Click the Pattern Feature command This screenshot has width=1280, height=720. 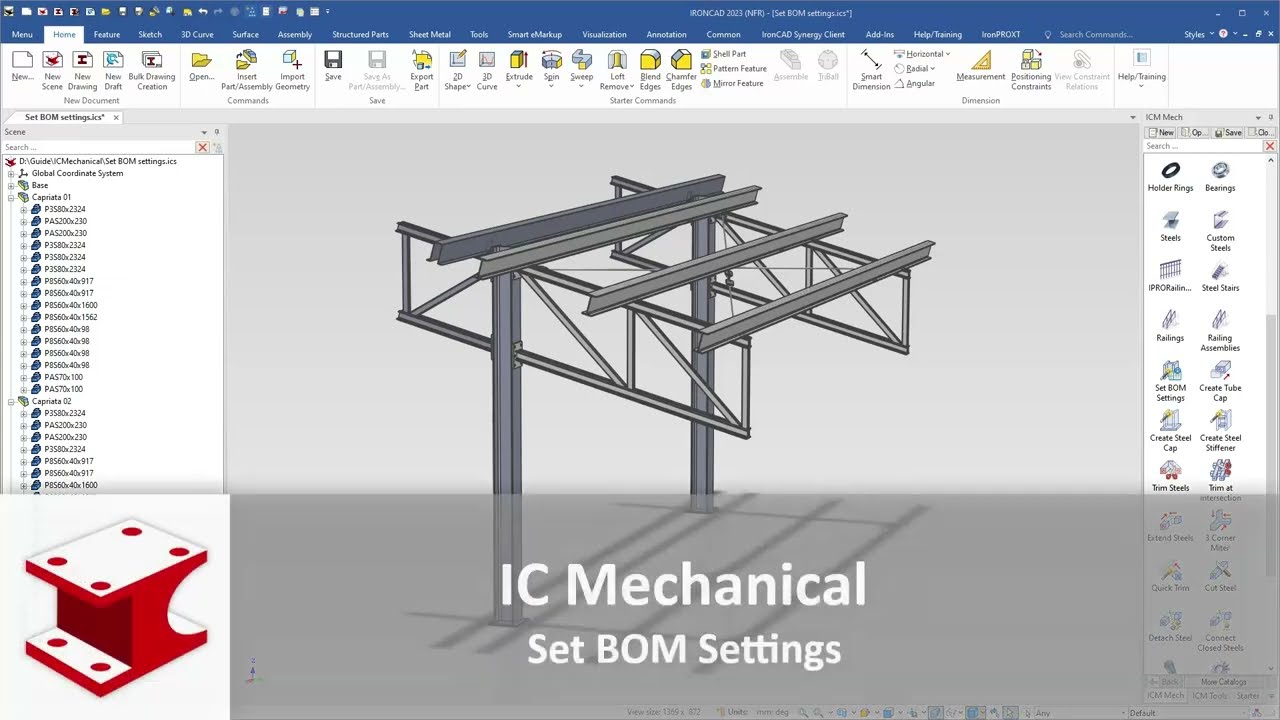733,69
